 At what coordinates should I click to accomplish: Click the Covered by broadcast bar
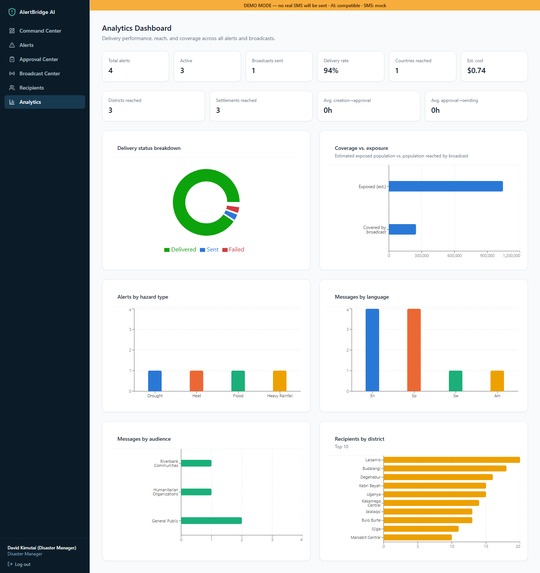point(402,229)
